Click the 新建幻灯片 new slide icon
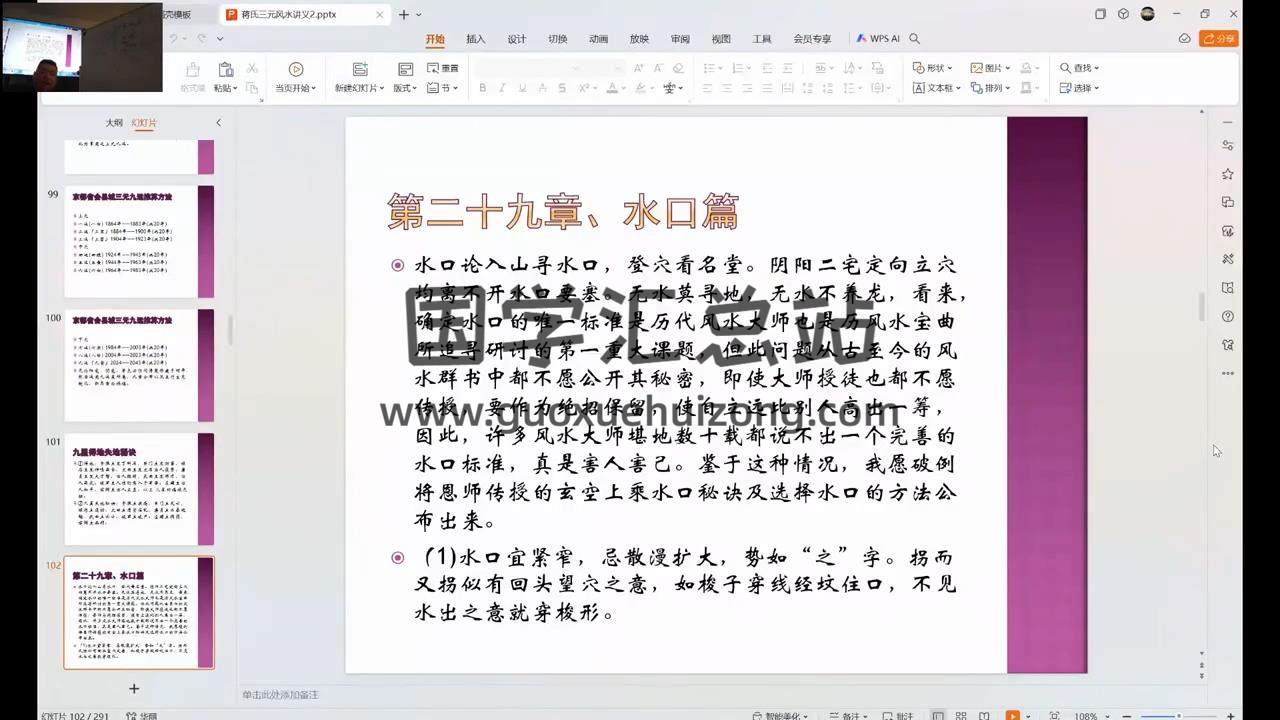 click(x=360, y=69)
